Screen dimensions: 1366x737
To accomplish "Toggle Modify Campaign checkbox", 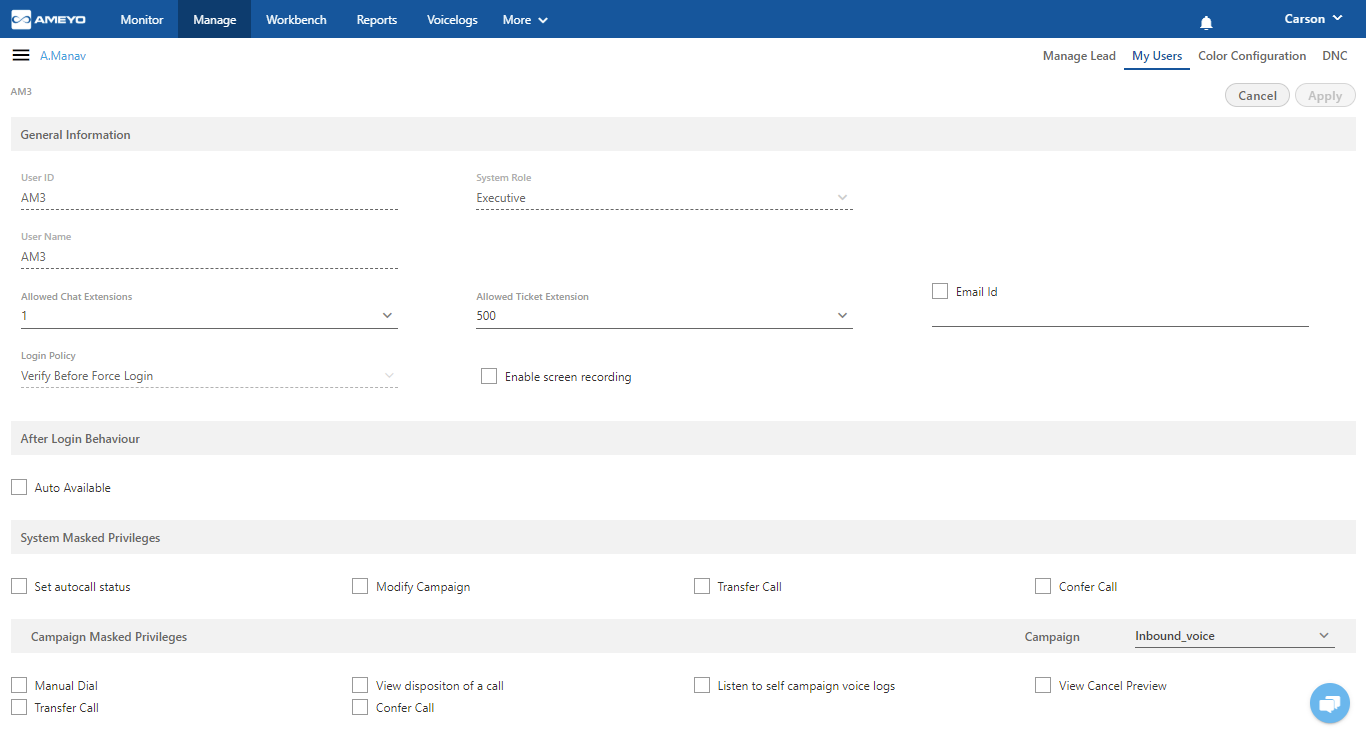I will (x=360, y=586).
